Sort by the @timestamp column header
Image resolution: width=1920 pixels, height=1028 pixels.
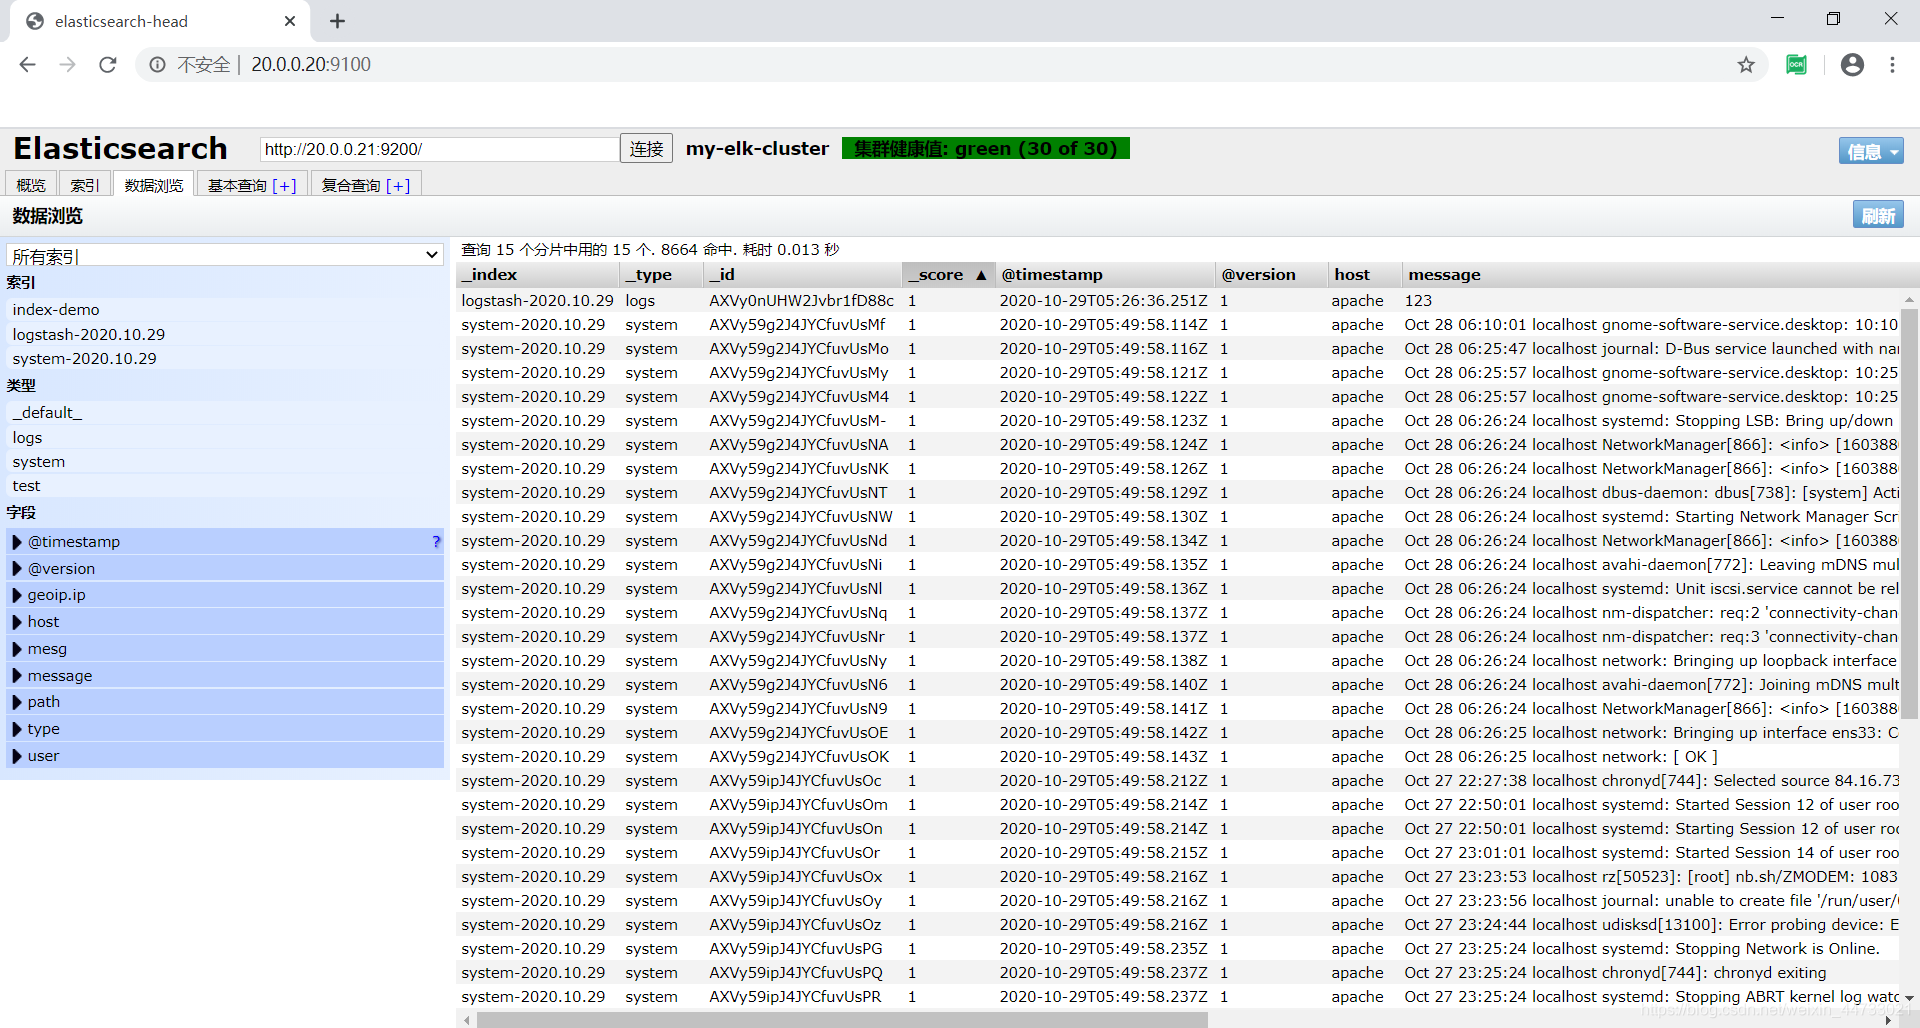[x=1105, y=275]
